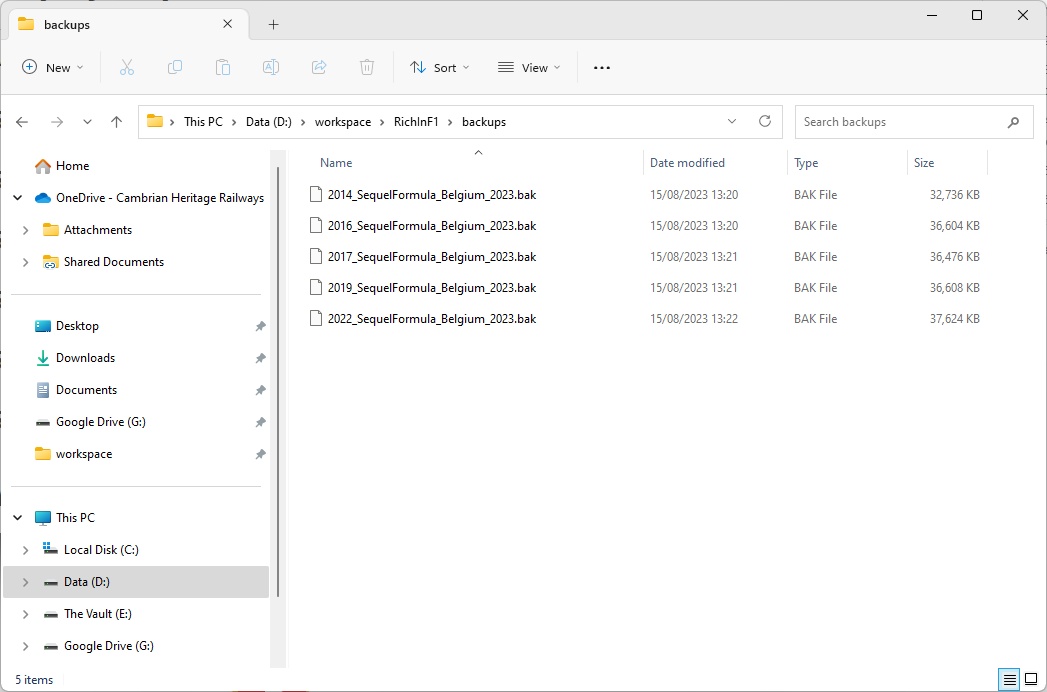Select 2017_SequelFormula_Belgium_2023.bak file
The height and width of the screenshot is (692, 1047).
pyautogui.click(x=431, y=256)
